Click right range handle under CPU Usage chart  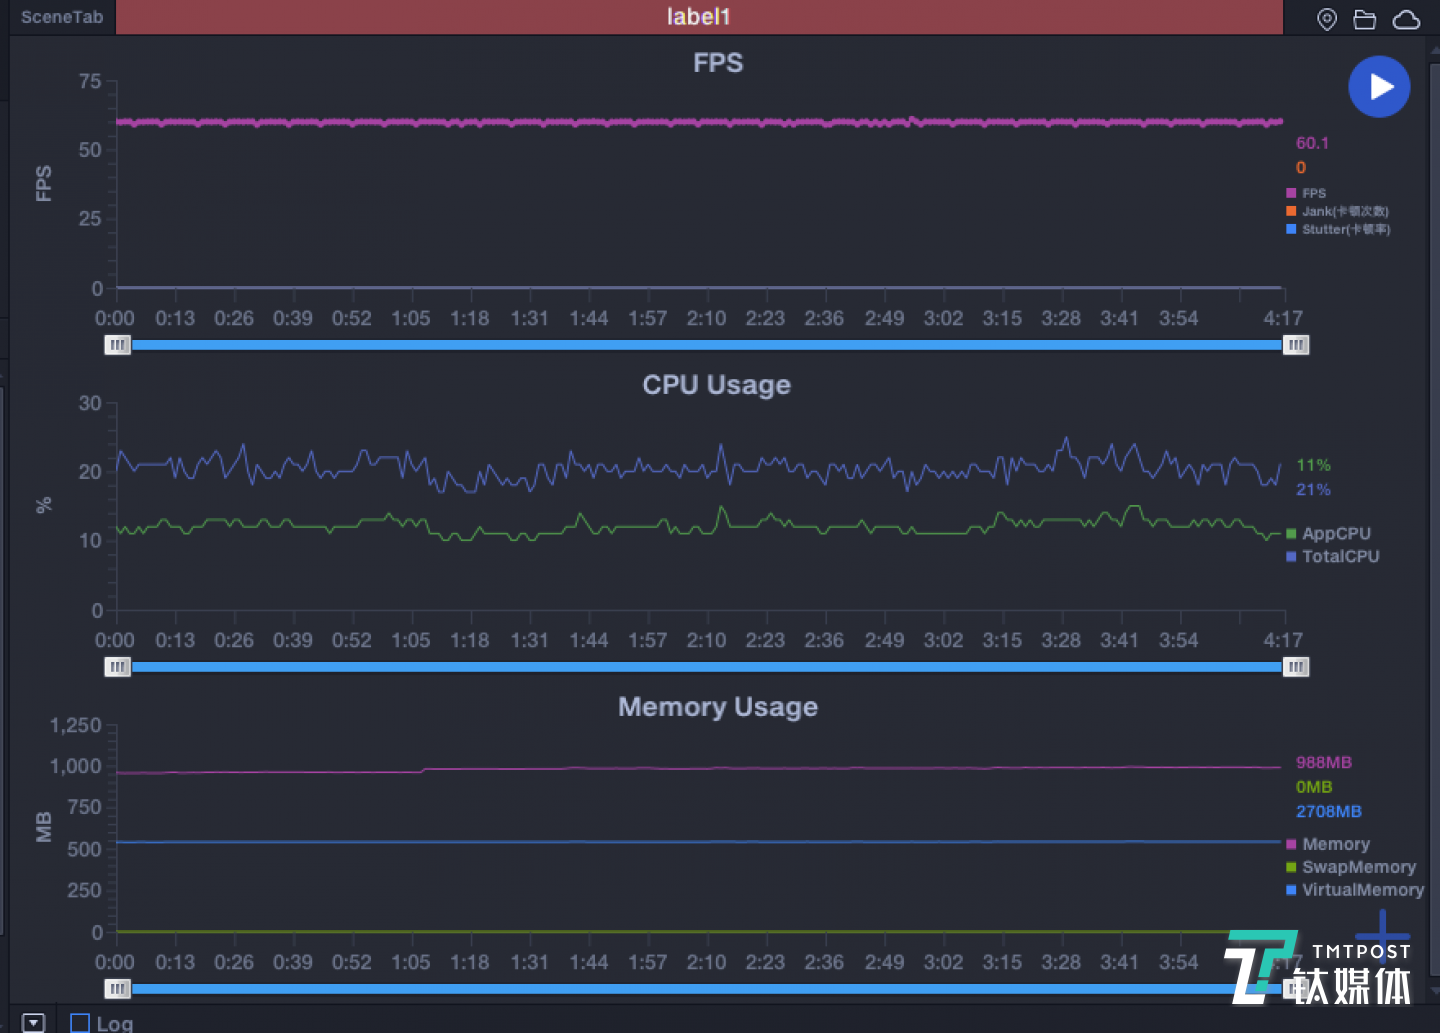tap(1296, 667)
